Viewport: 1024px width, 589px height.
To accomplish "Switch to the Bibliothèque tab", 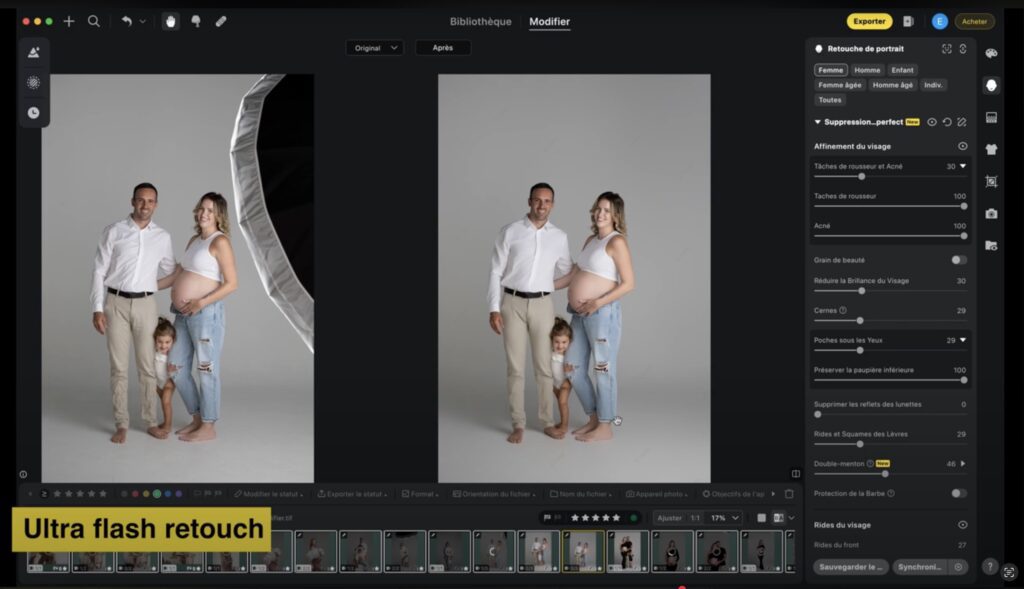I will (480, 22).
